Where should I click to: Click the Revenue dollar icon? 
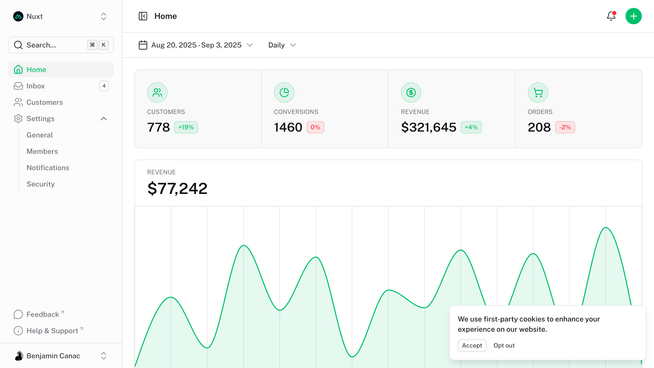point(411,92)
